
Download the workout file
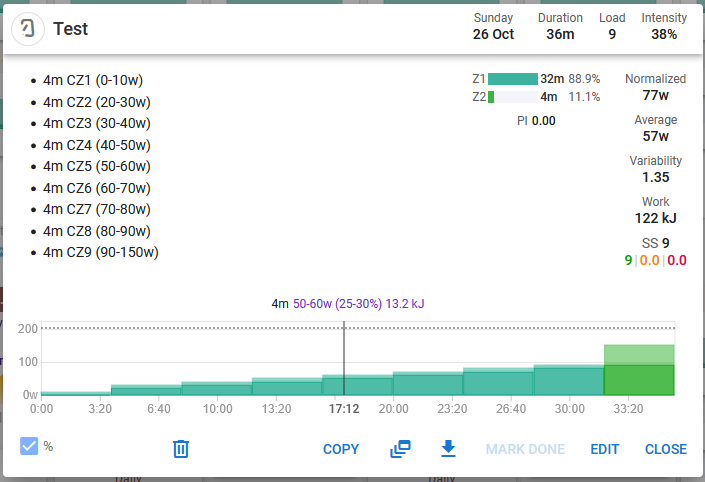click(x=448, y=449)
